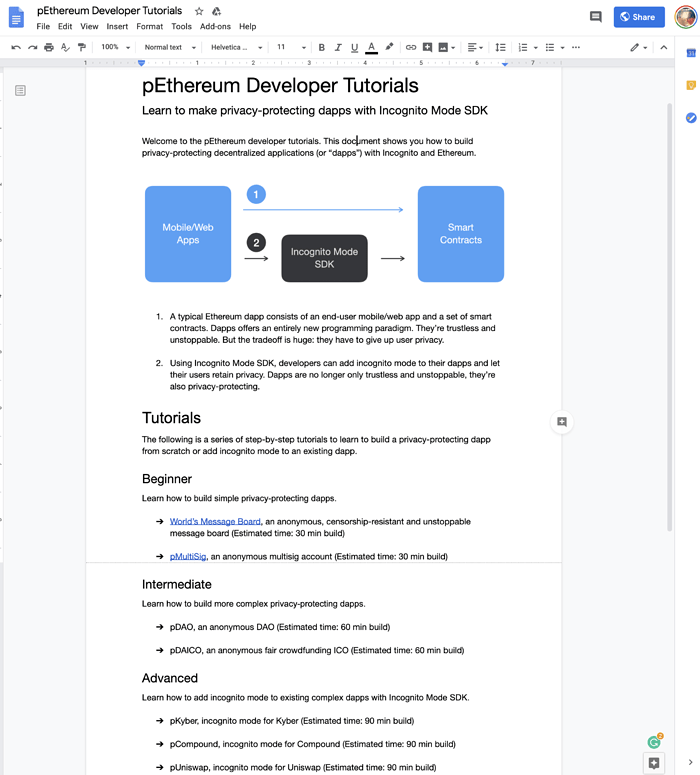This screenshot has width=700, height=775.
Task: Click the right margin marker on ruler
Action: coord(504,64)
